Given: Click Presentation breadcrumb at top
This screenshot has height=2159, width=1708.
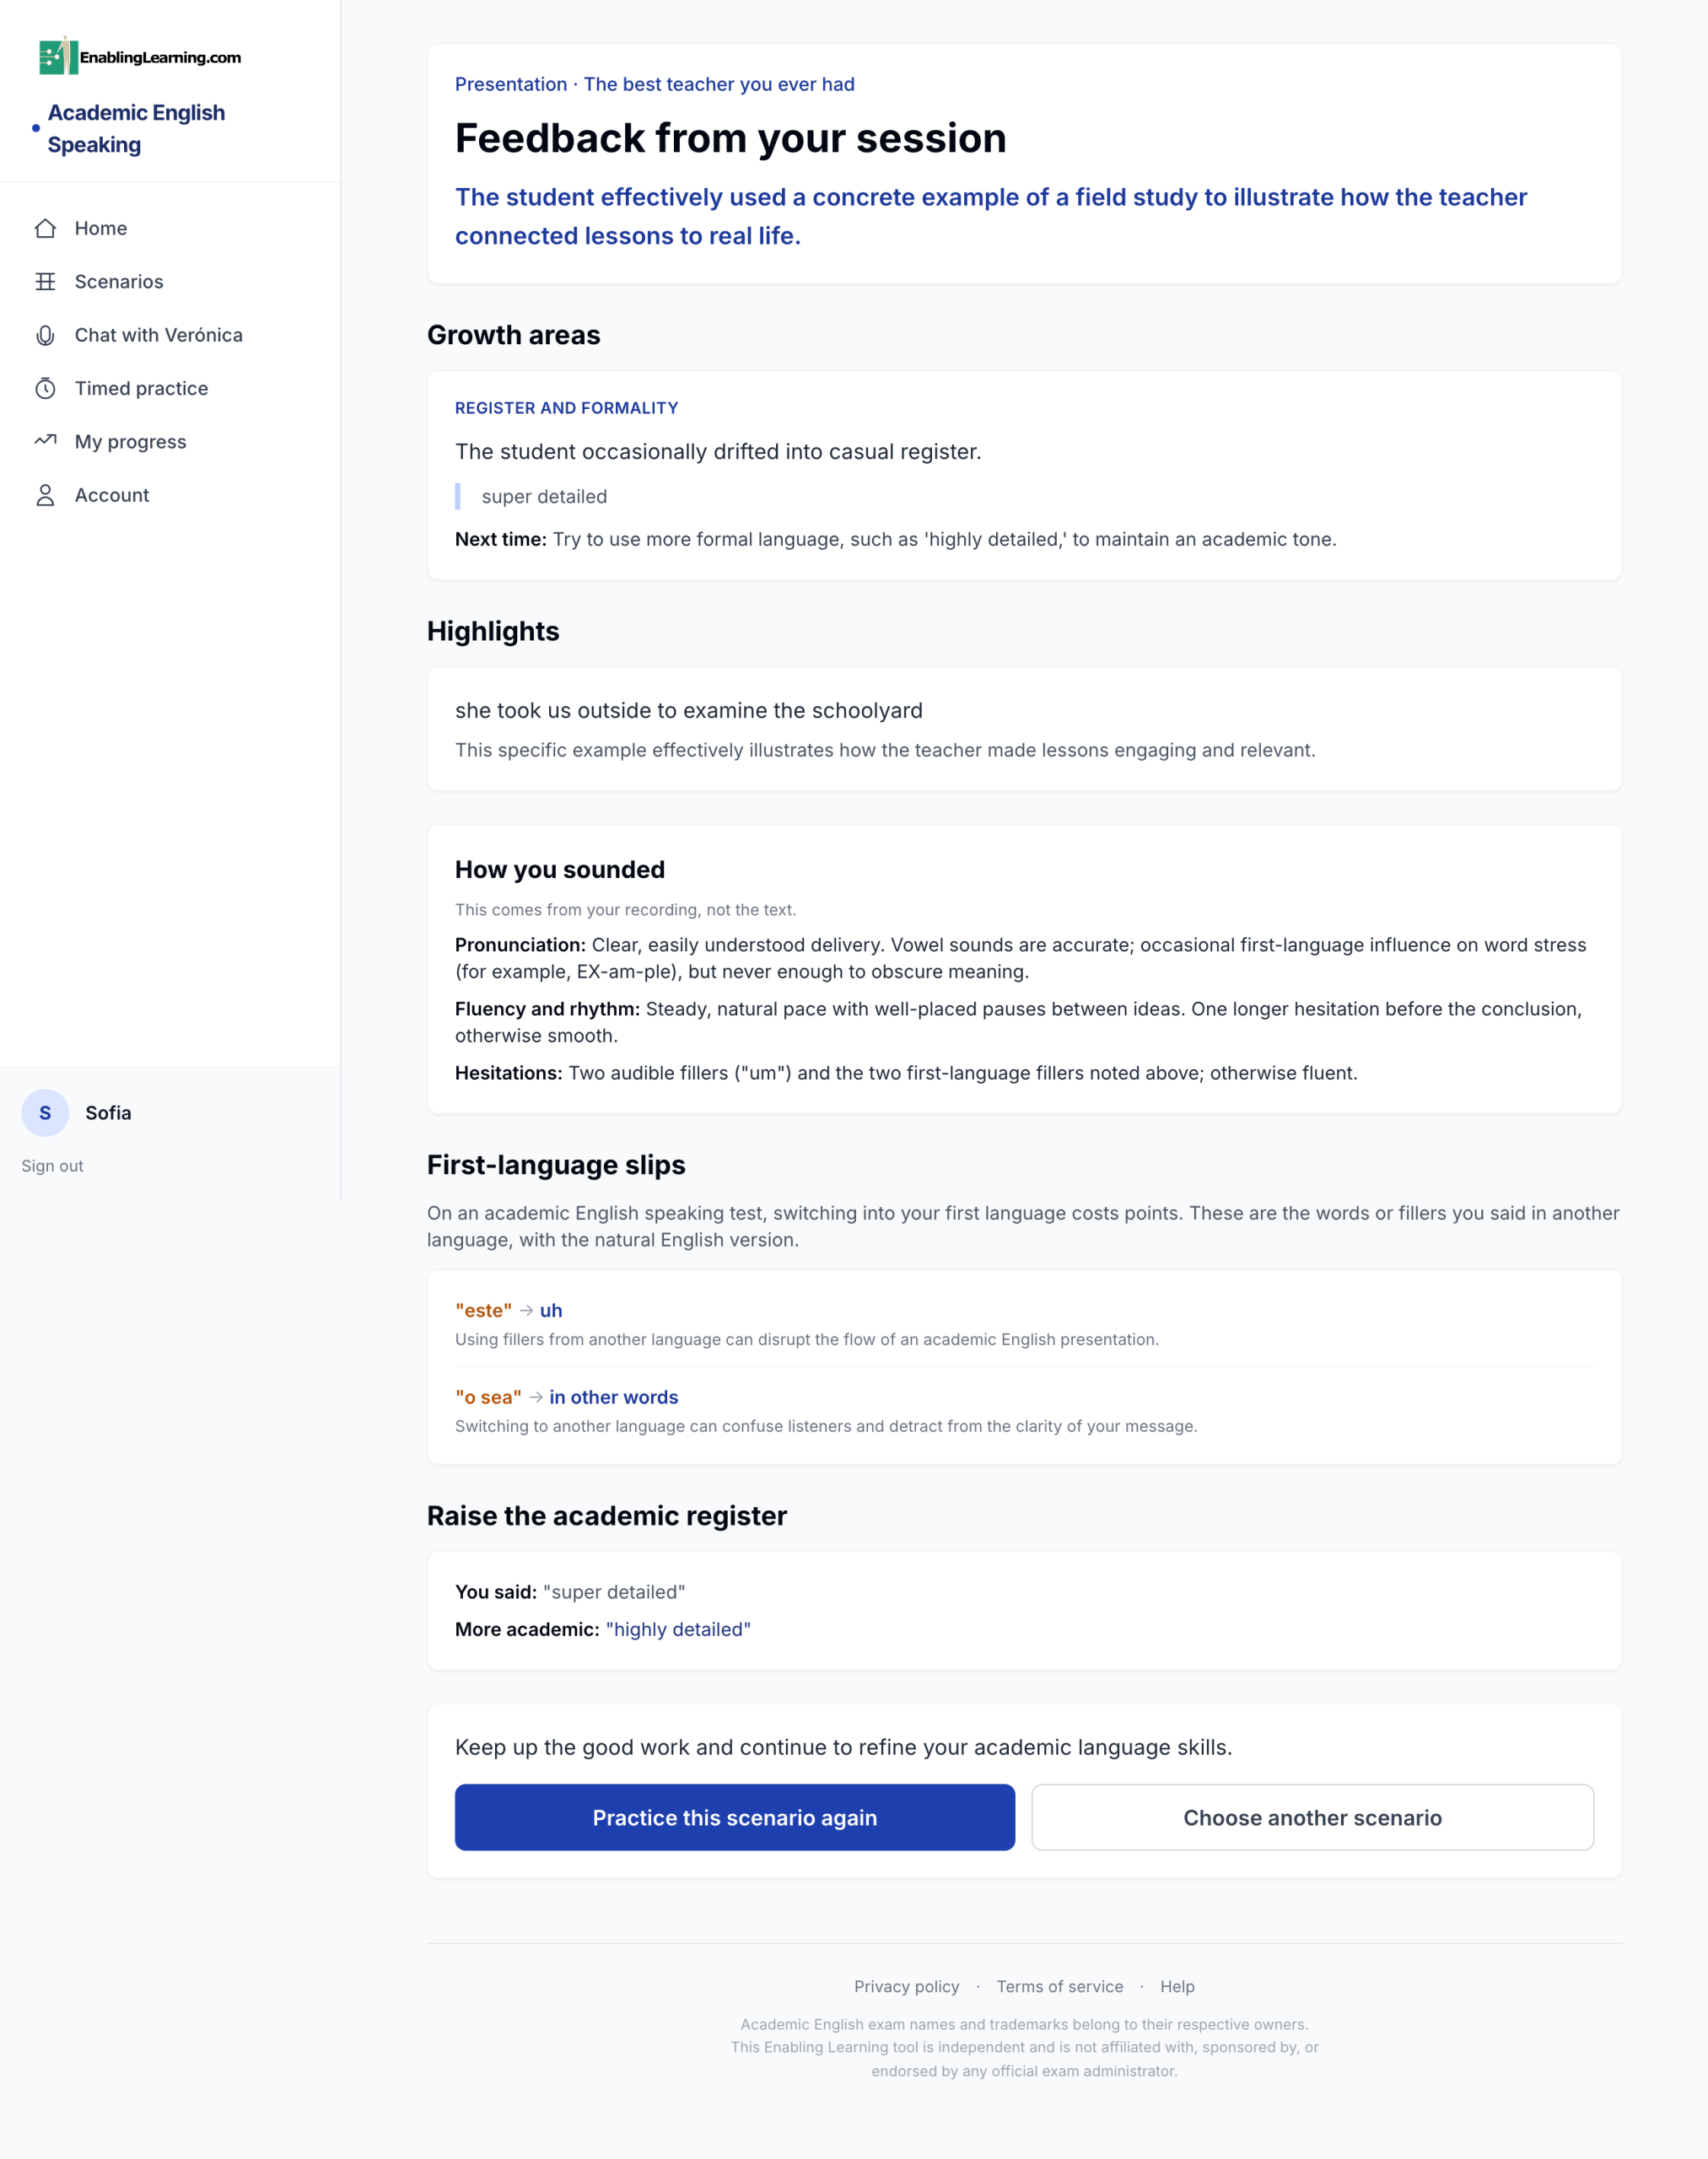Looking at the screenshot, I should coord(511,84).
